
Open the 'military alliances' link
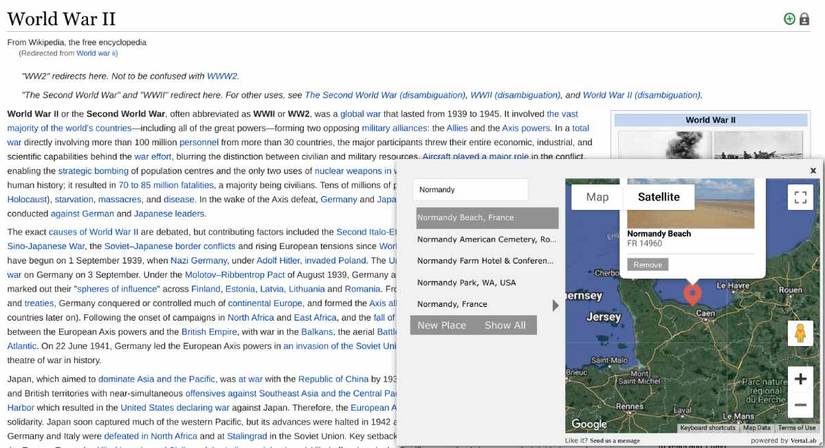click(x=395, y=128)
